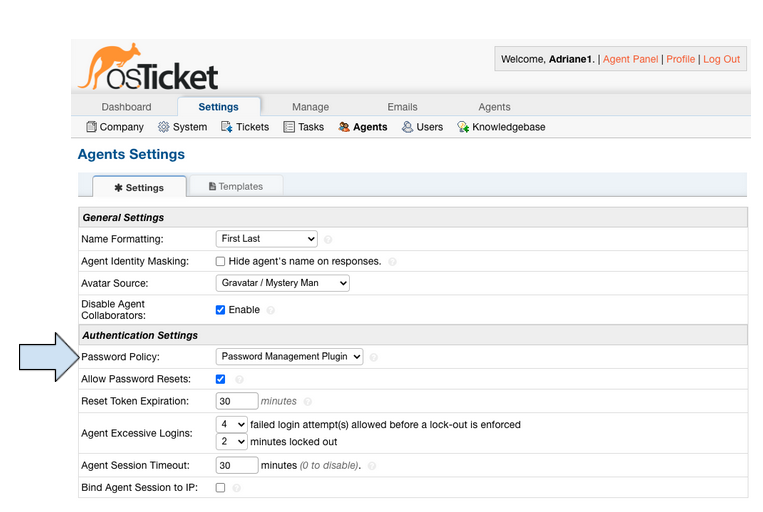Click the Log Out link
This screenshot has height=512, width=763.
coord(721,59)
